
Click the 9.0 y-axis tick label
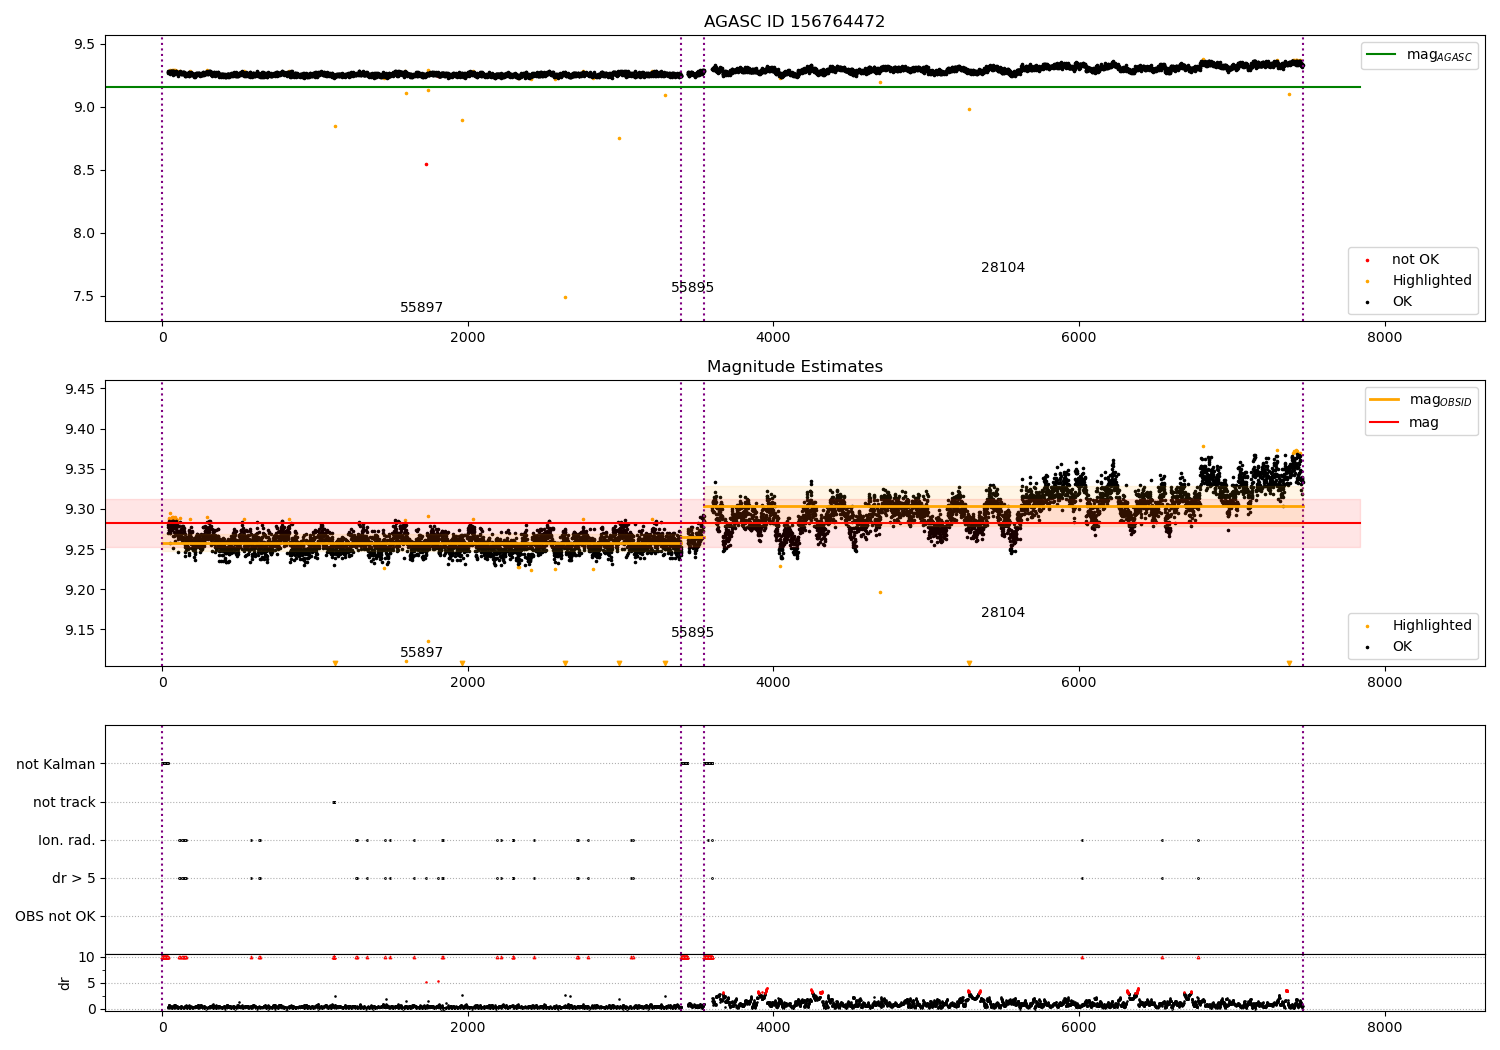(84, 108)
